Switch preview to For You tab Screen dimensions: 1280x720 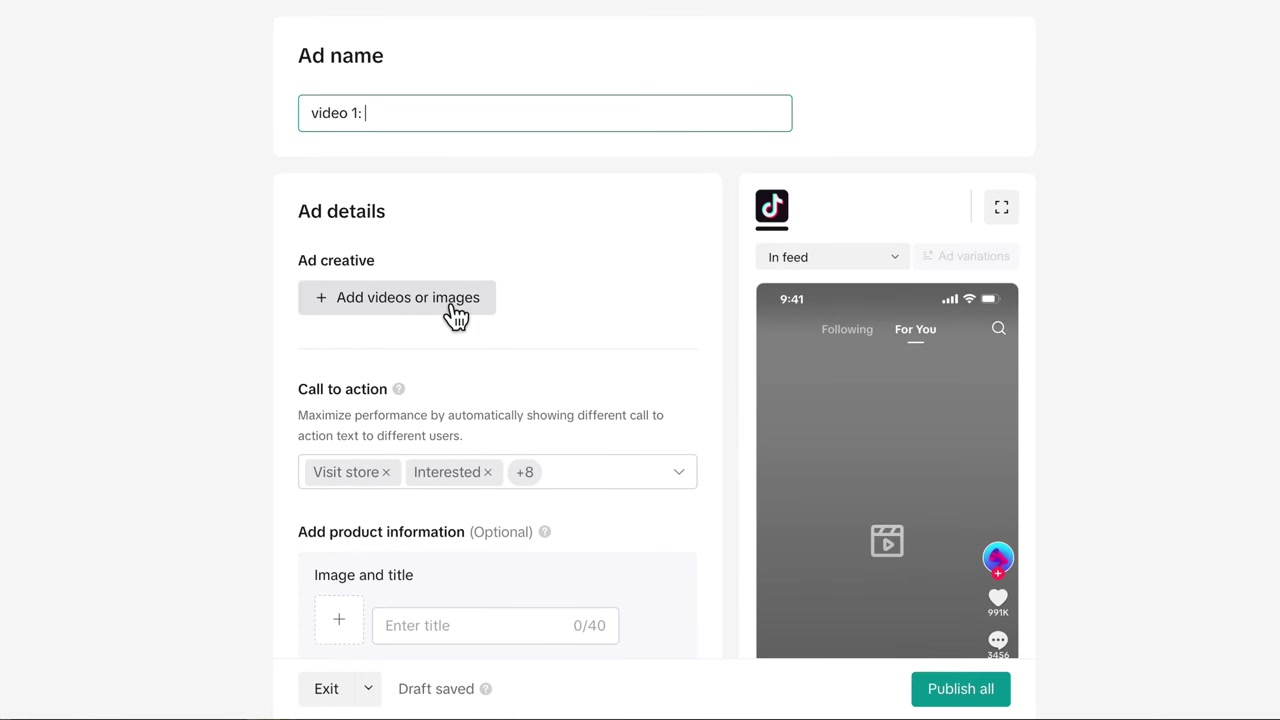915,329
